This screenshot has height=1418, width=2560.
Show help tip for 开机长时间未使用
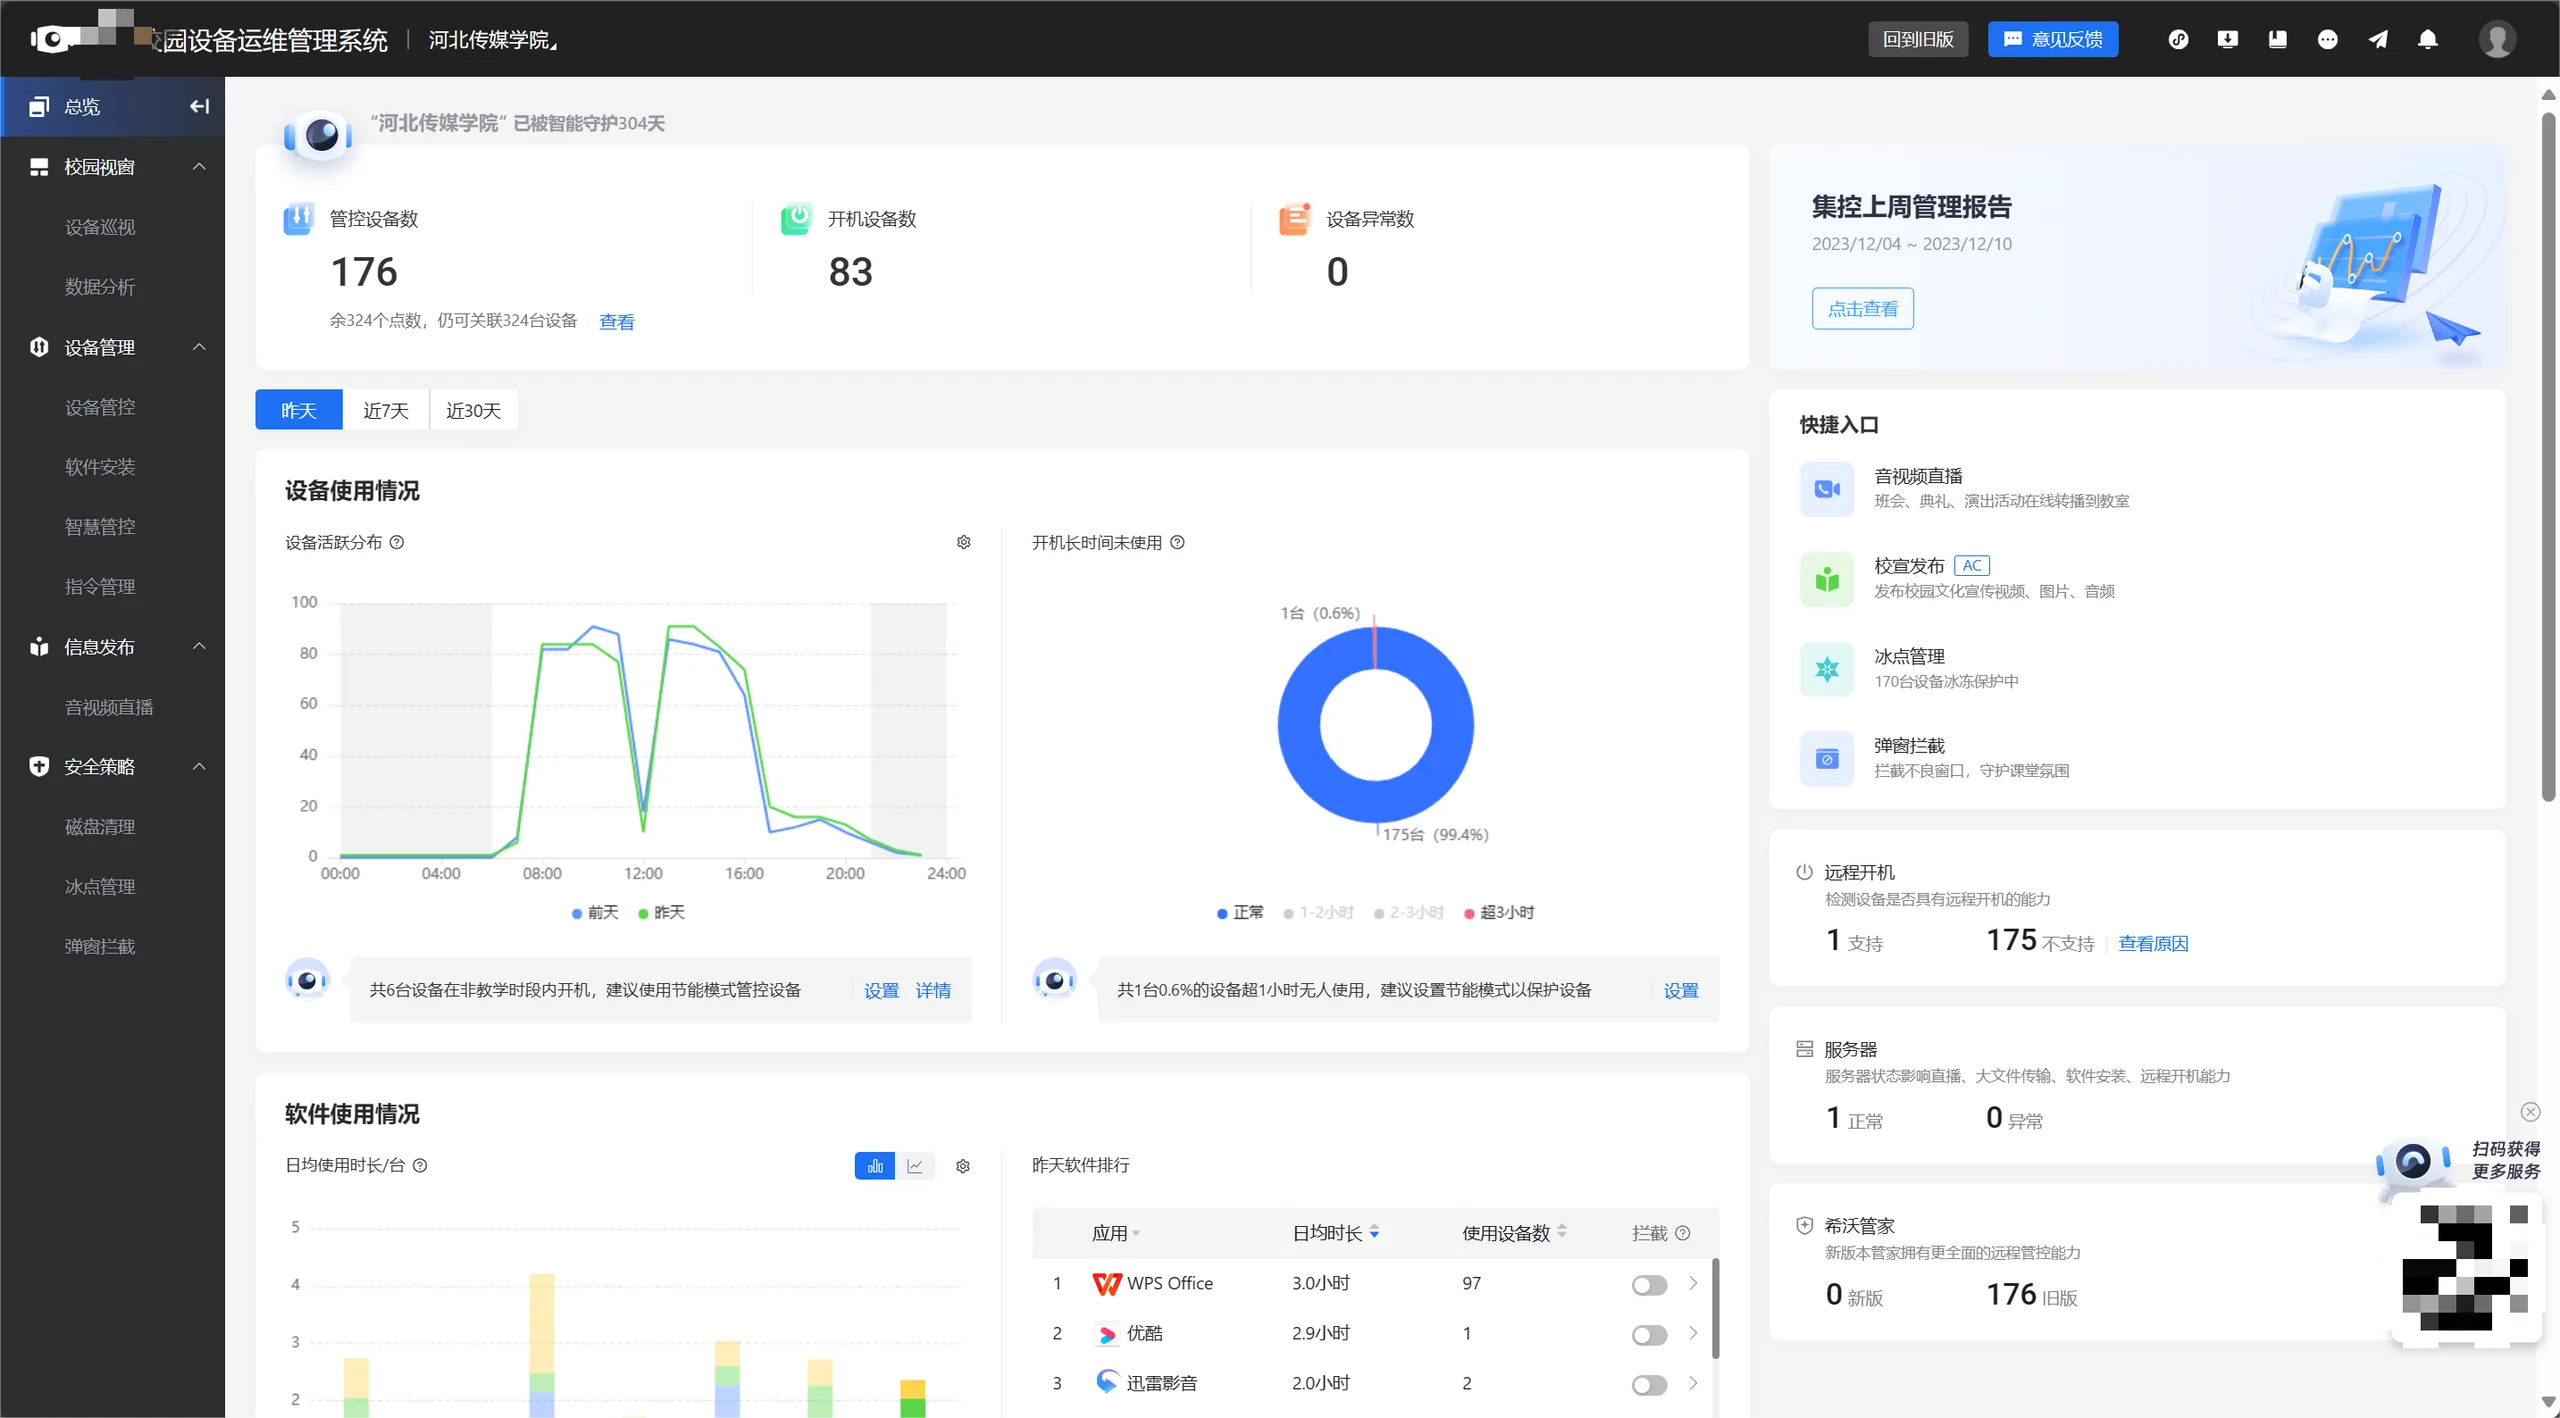pos(1178,542)
